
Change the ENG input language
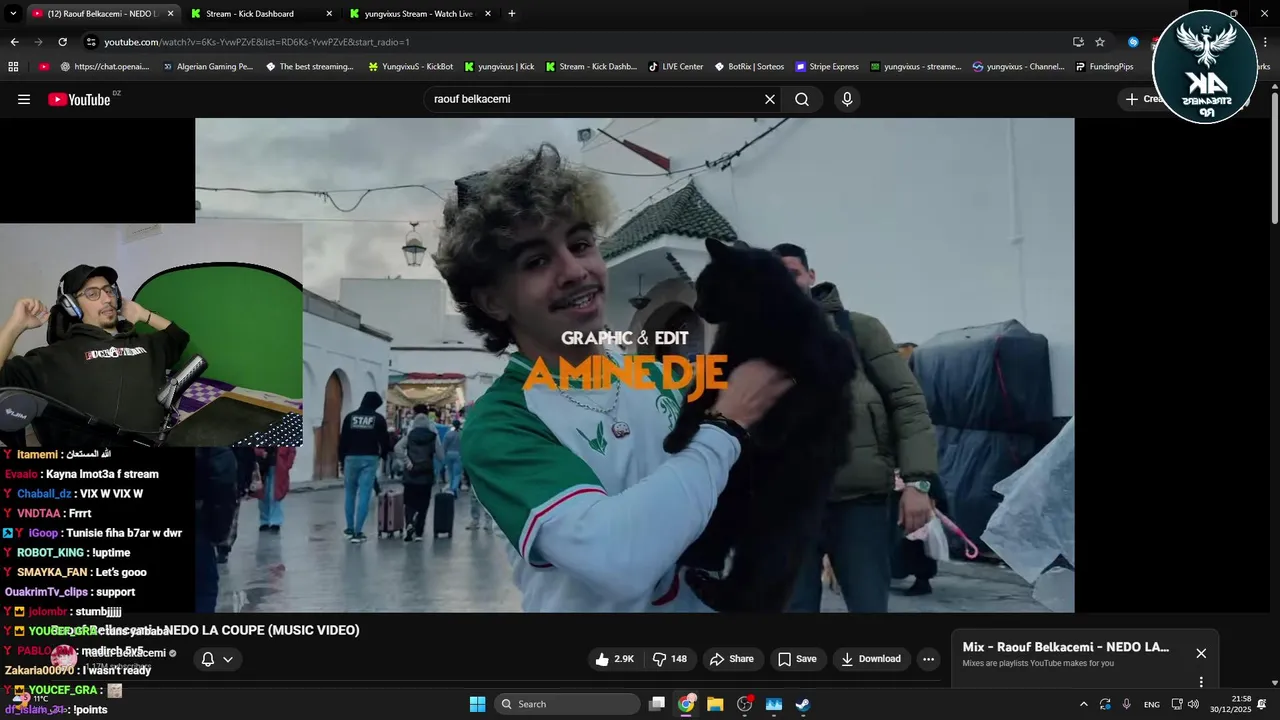1152,704
